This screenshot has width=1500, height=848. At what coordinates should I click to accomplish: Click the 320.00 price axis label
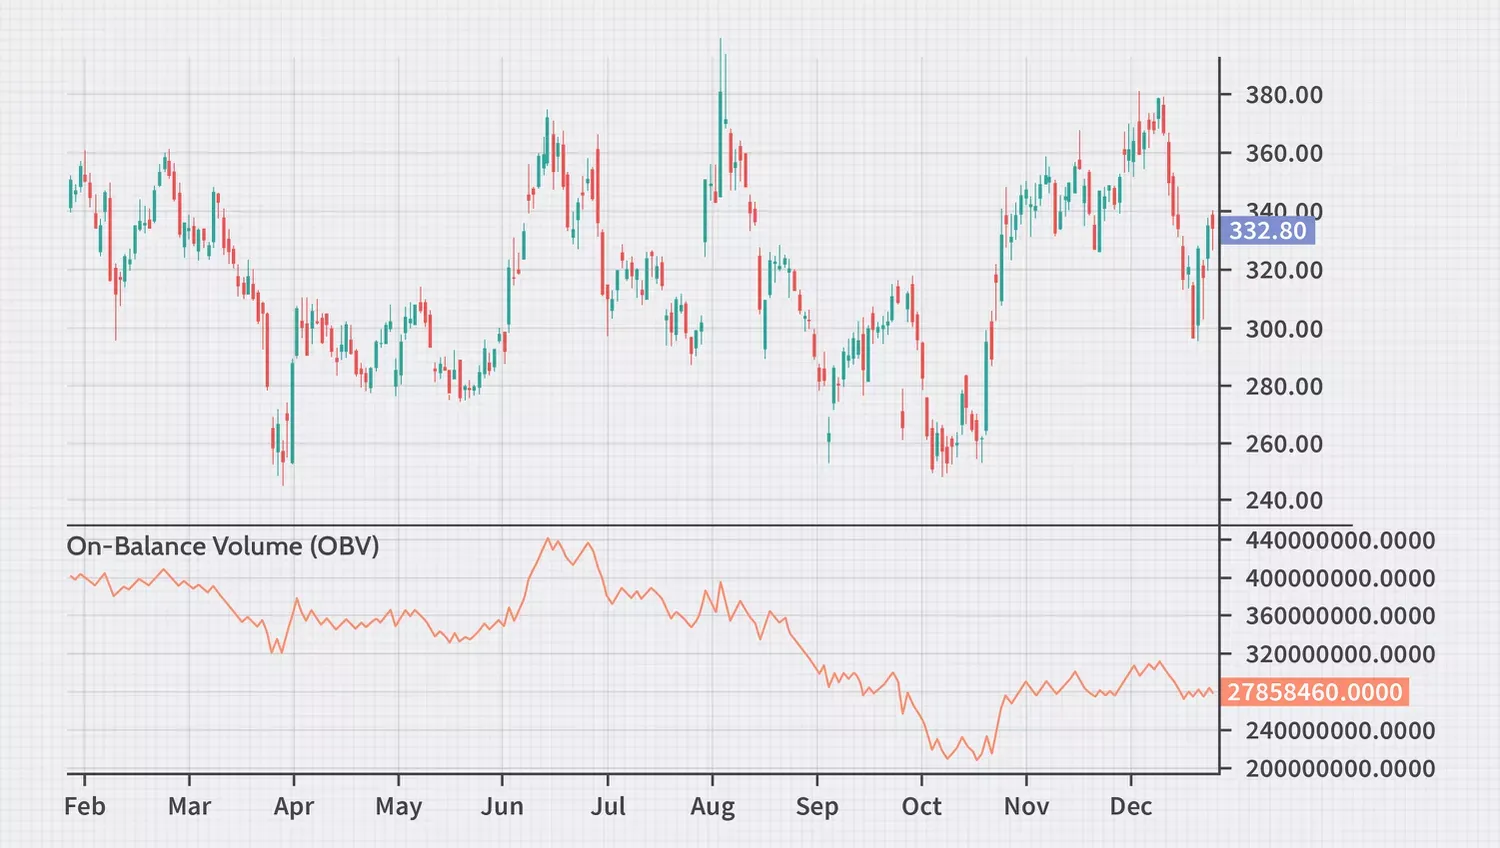point(1284,270)
